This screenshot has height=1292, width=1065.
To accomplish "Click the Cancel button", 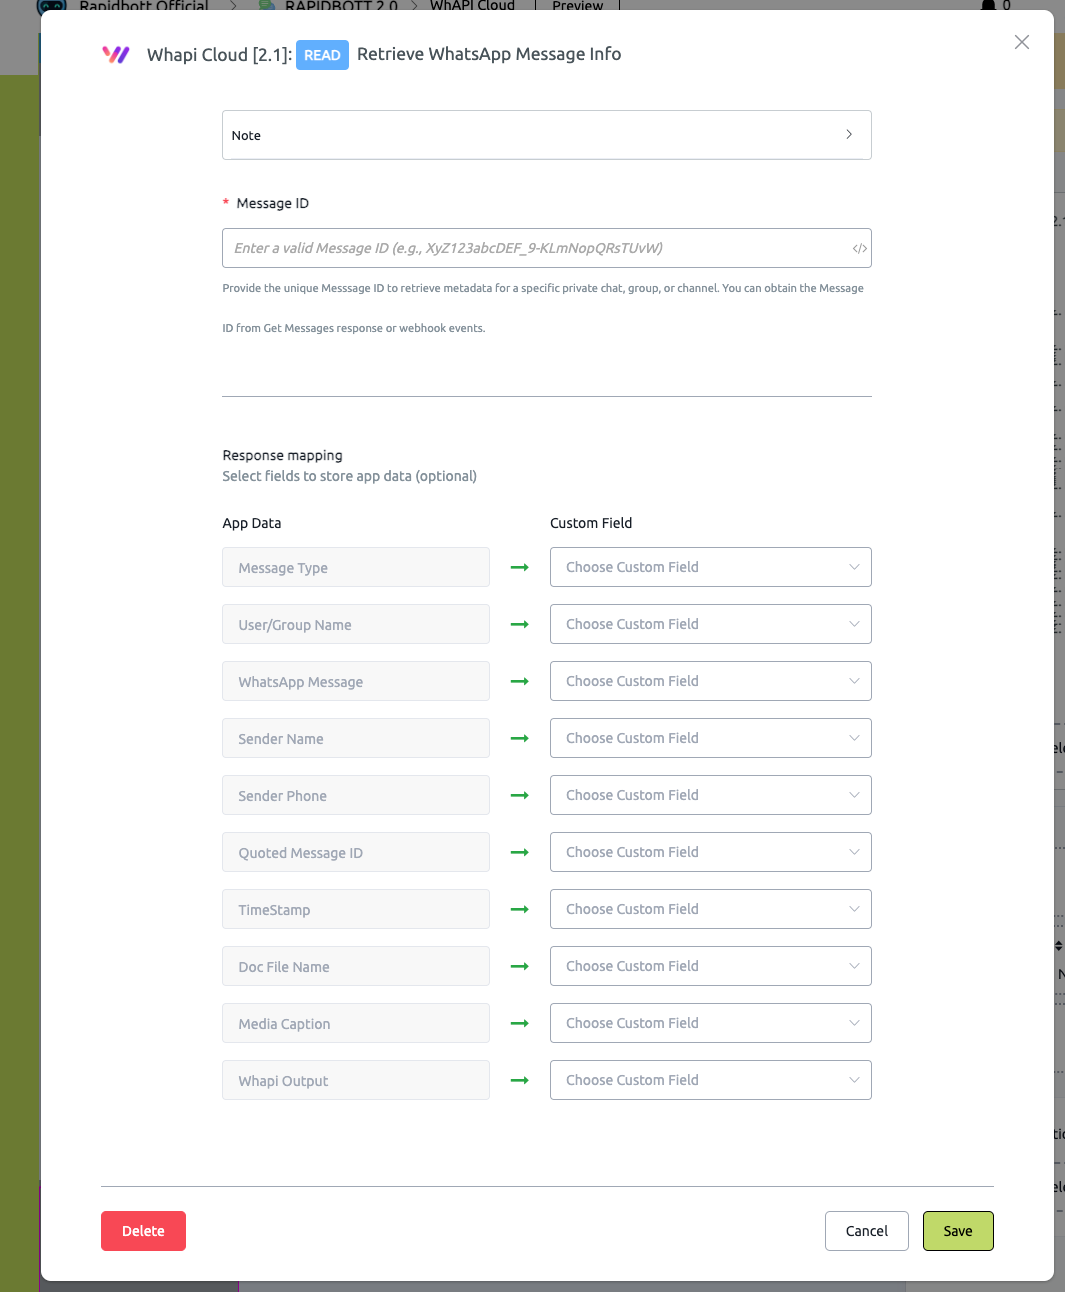I will tap(866, 1231).
